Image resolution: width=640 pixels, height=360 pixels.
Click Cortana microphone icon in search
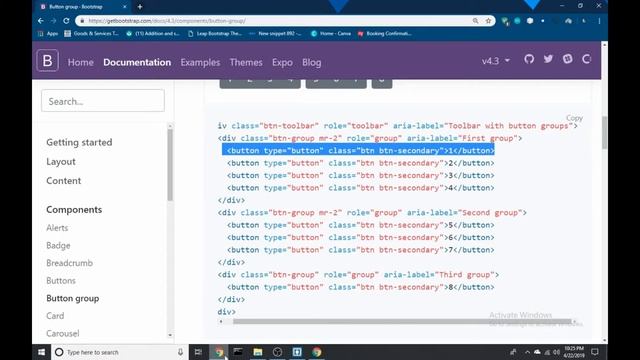(x=180, y=352)
